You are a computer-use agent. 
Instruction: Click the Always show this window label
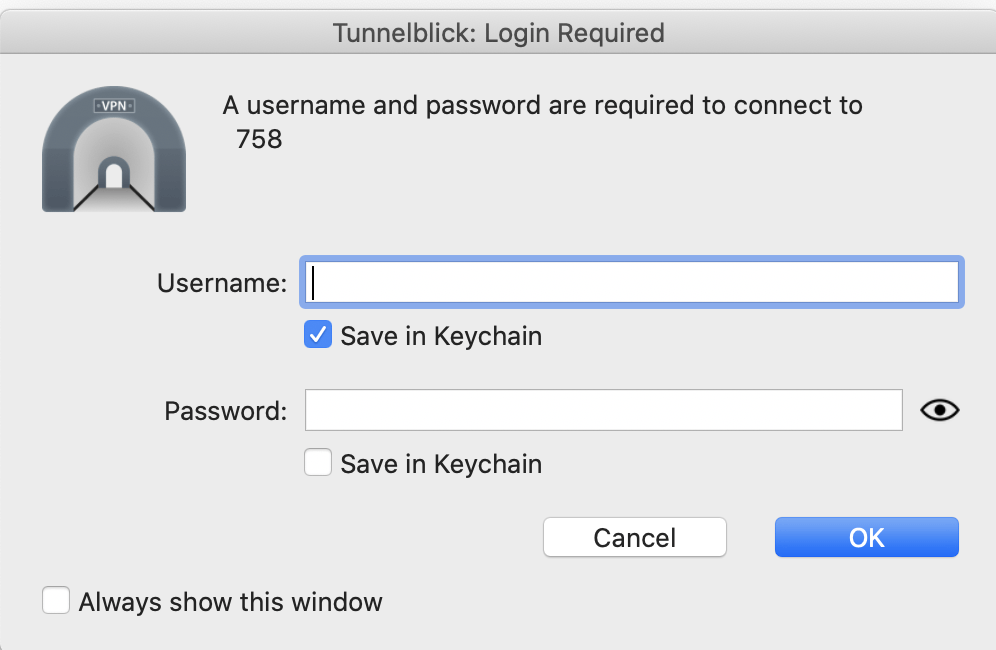[x=230, y=602]
